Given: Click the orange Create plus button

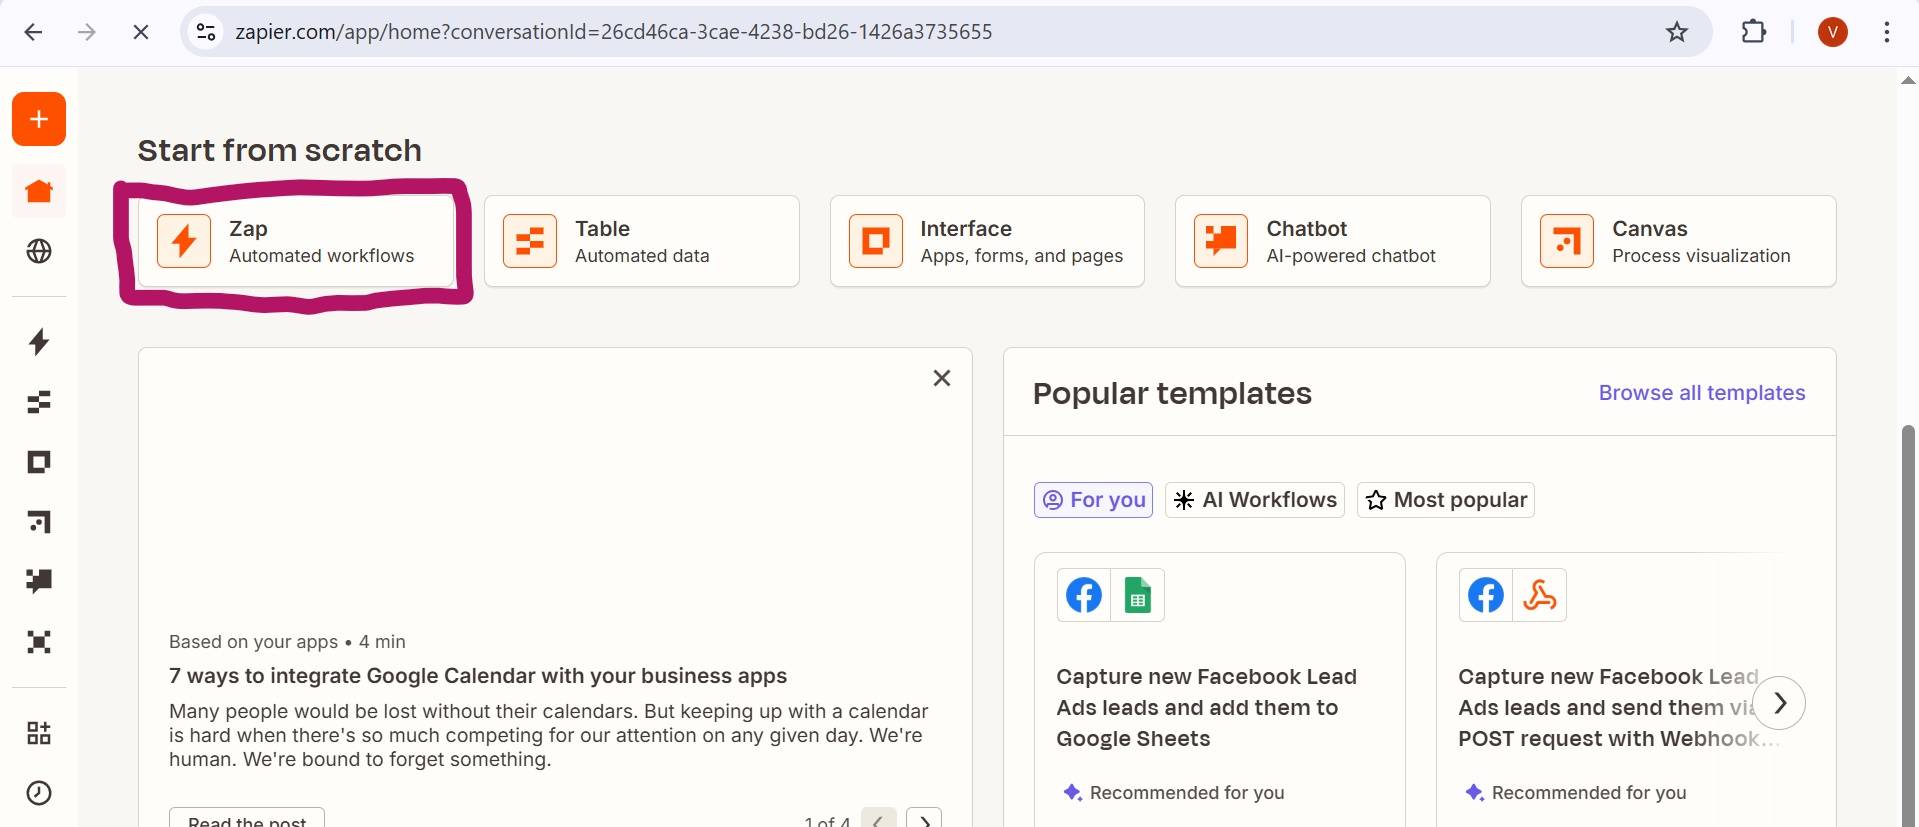Looking at the screenshot, I should [39, 120].
